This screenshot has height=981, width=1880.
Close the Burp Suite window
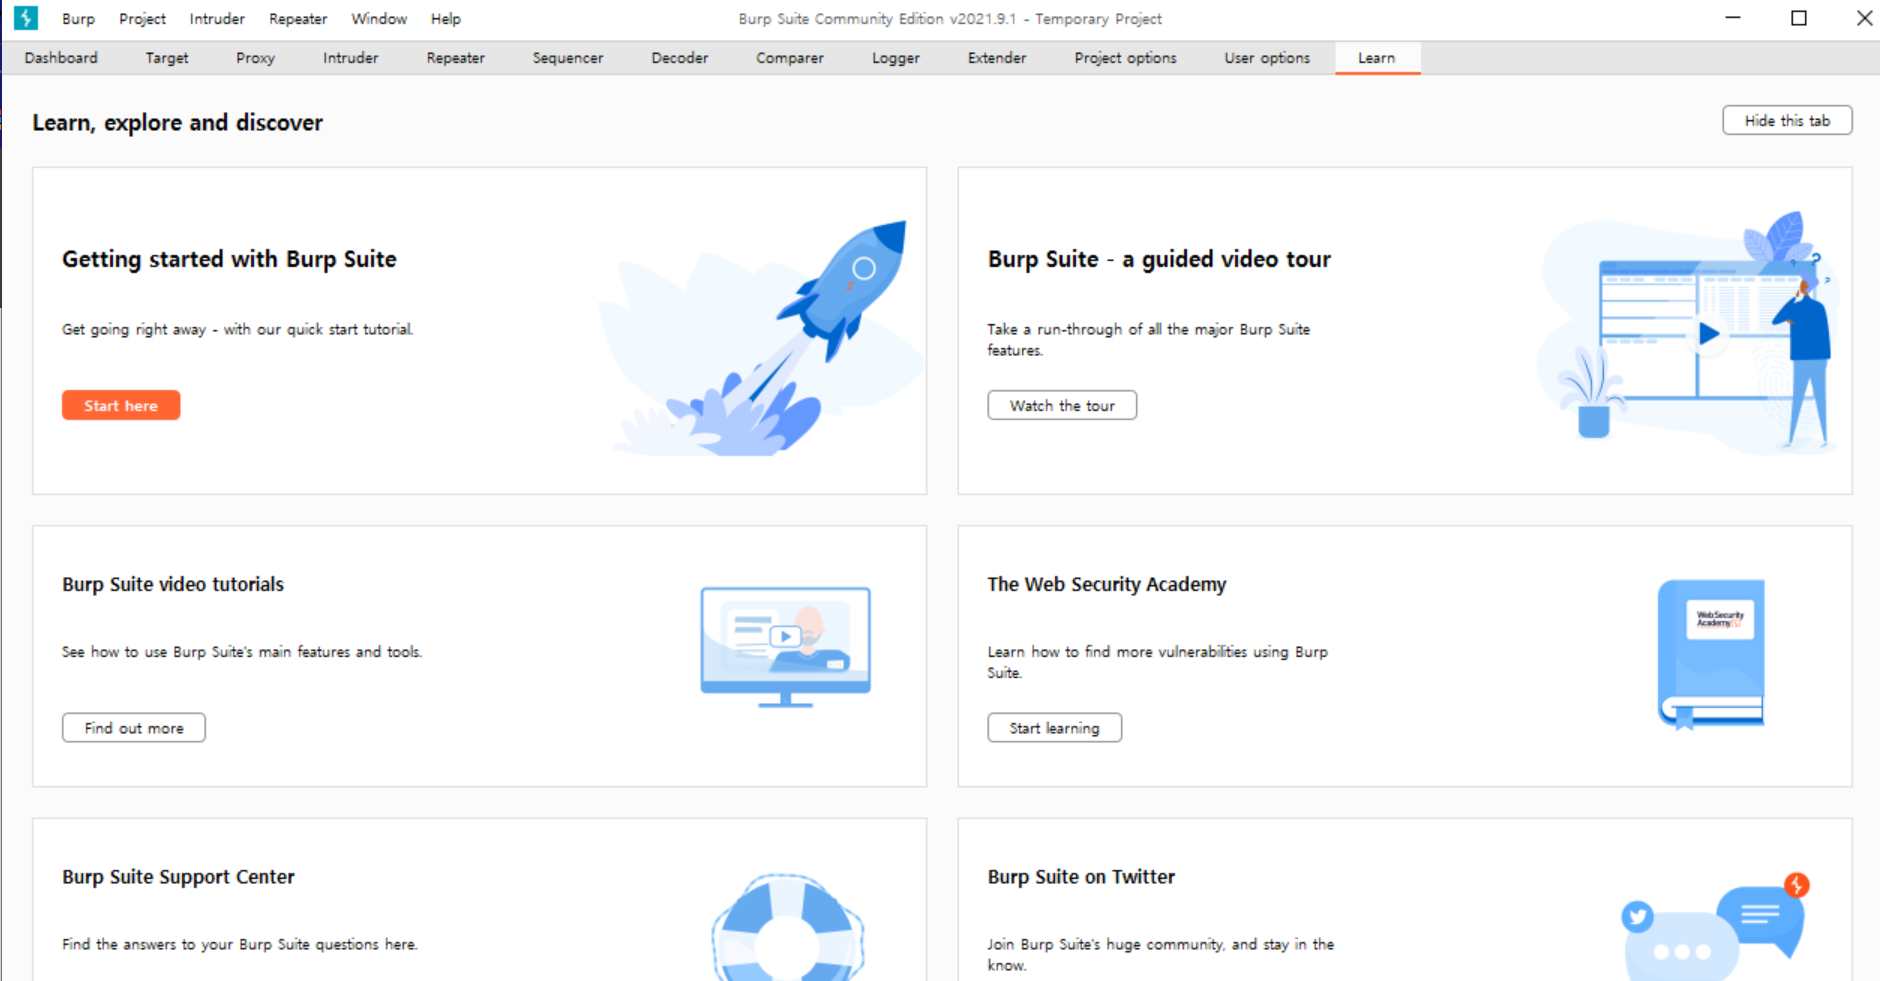point(1864,18)
